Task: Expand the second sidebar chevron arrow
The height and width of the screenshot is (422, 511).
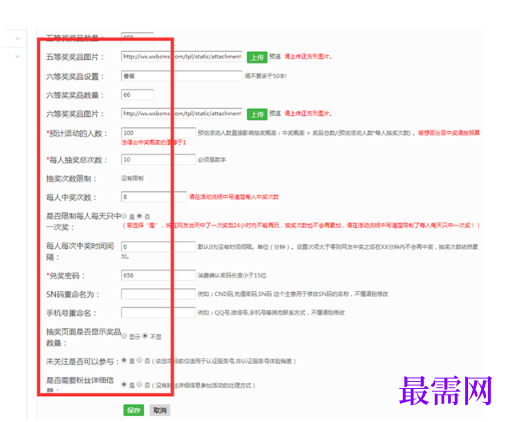Action: (x=18, y=56)
